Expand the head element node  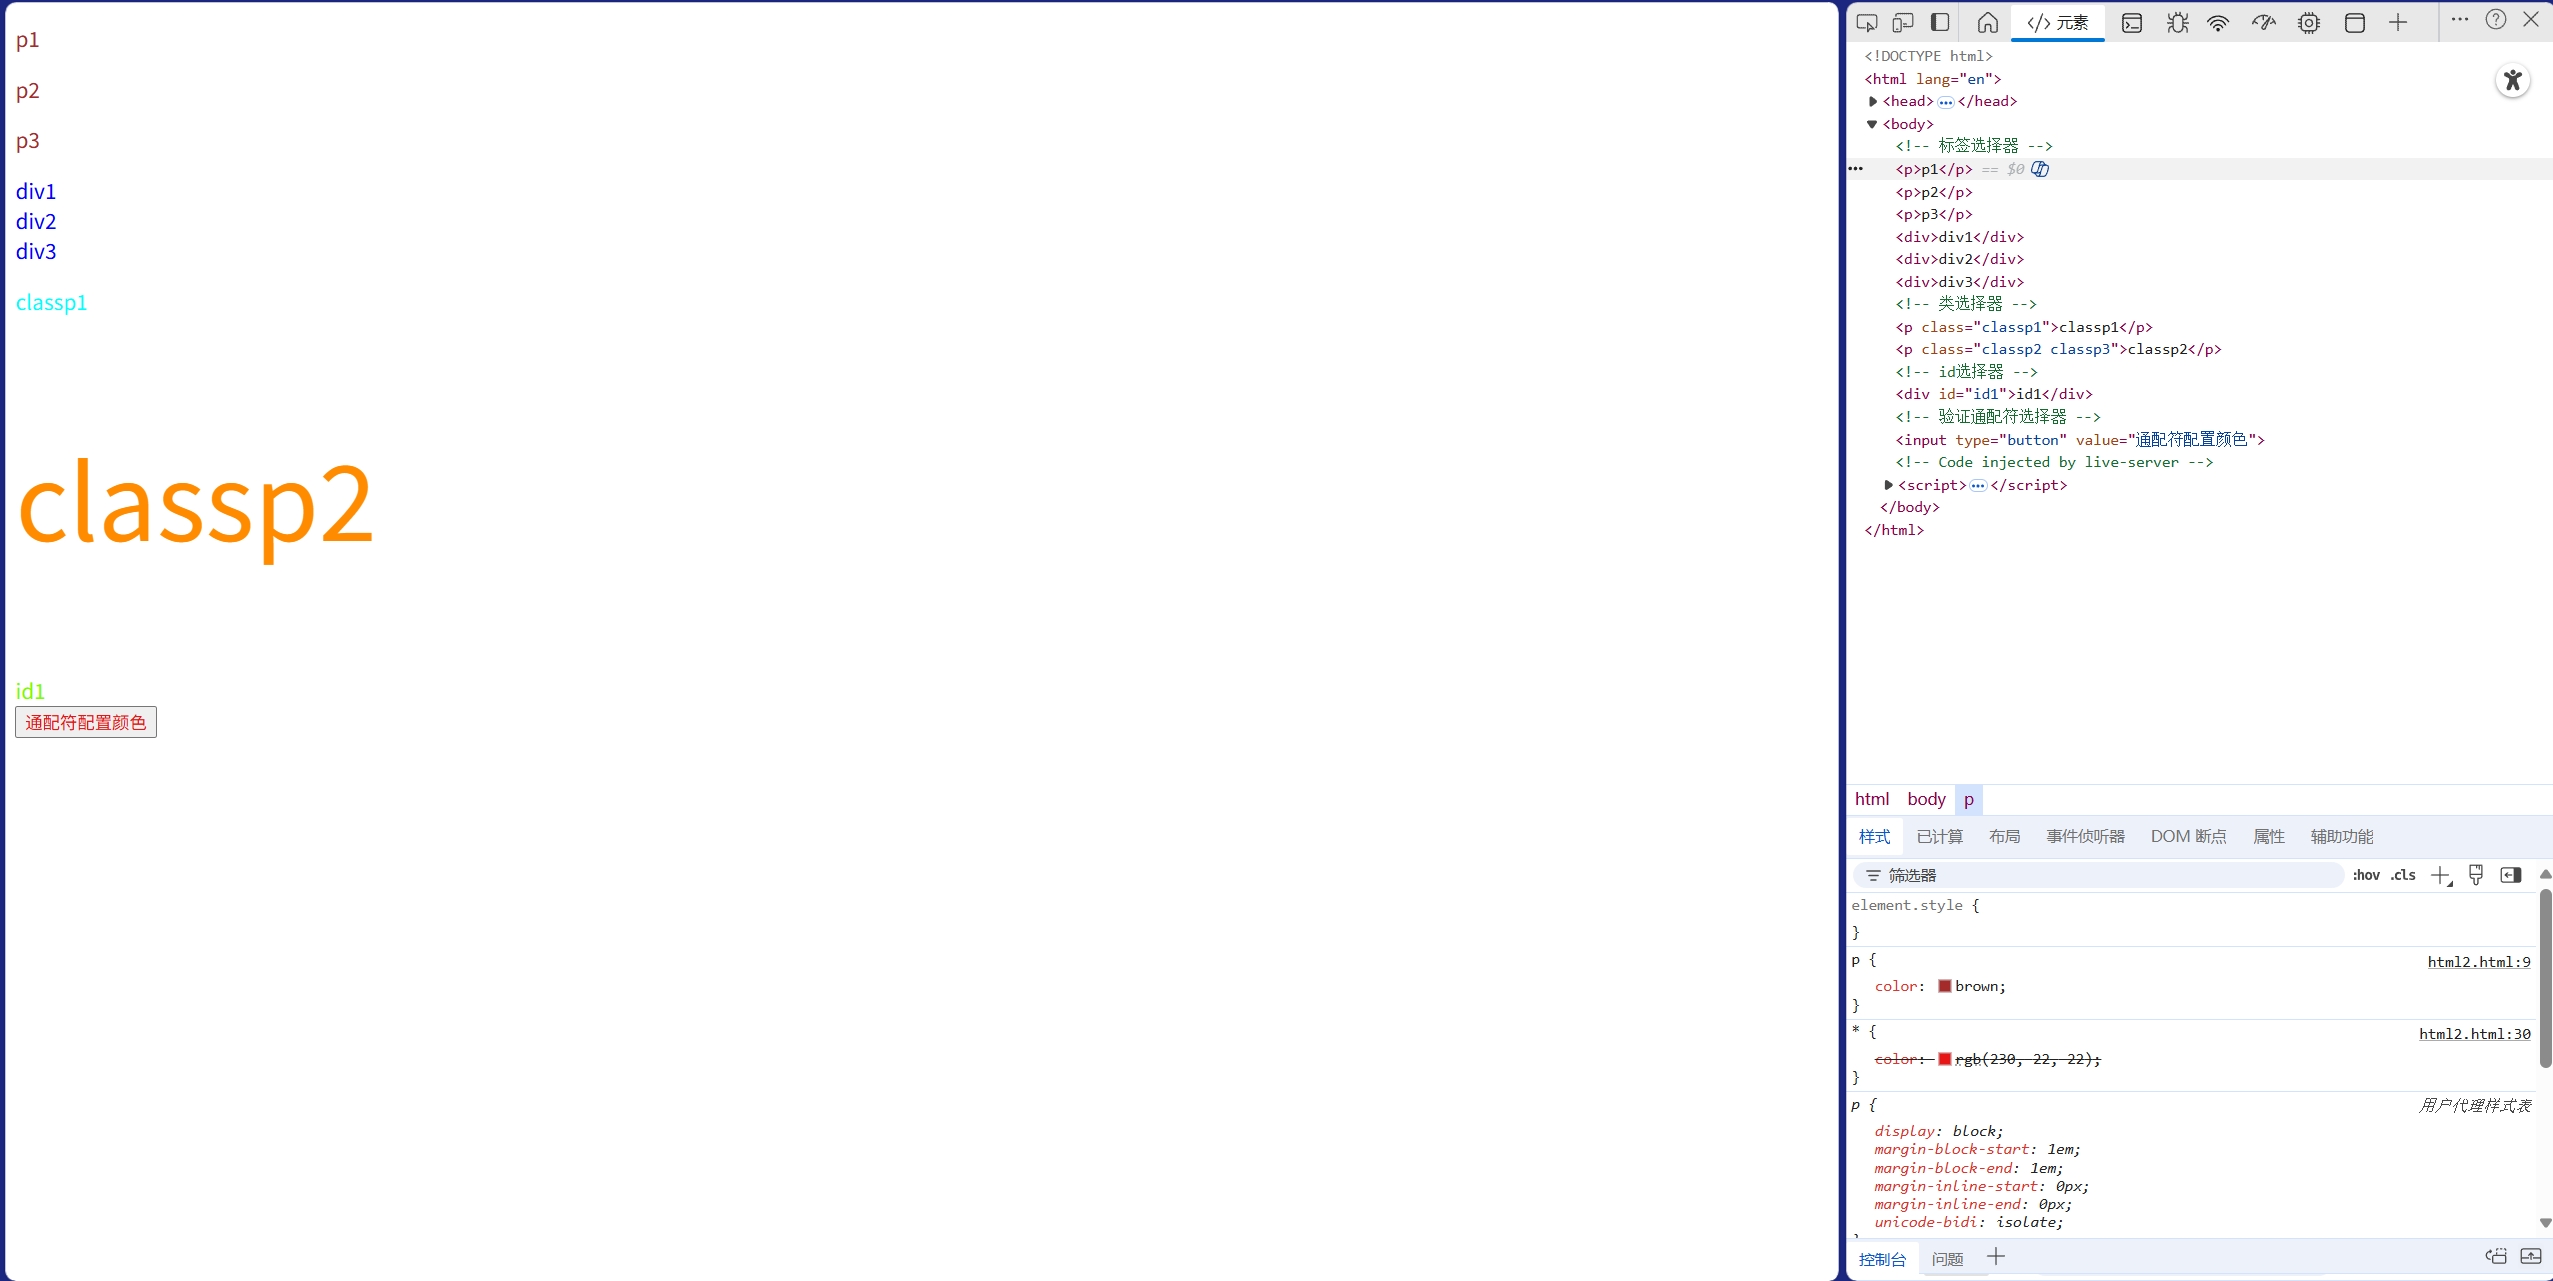click(1873, 101)
